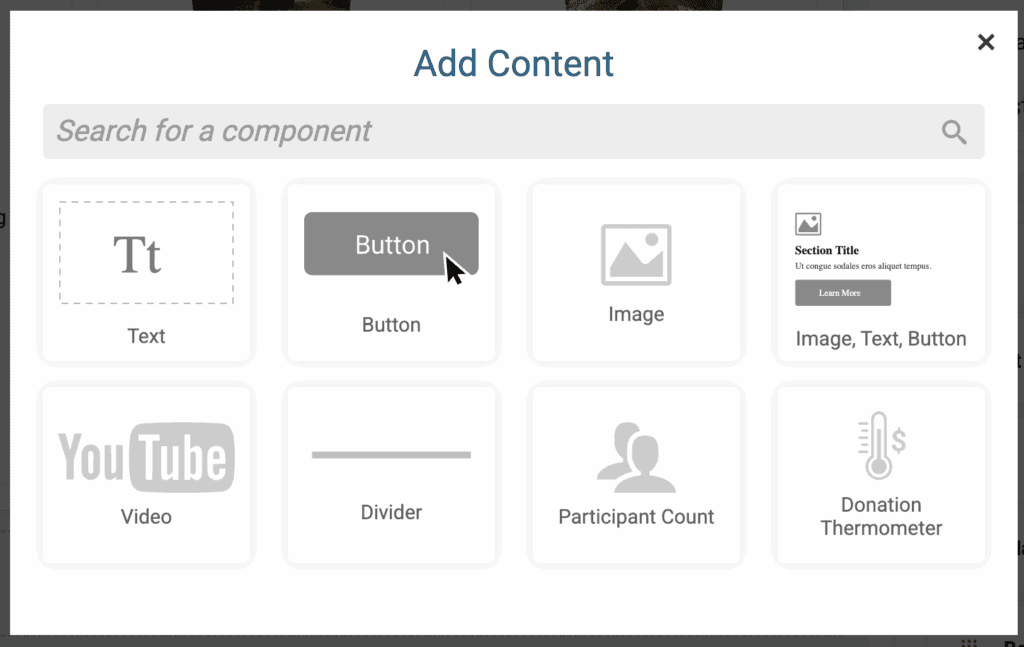Add the Divider label component
This screenshot has width=1024, height=647.
pos(391,512)
